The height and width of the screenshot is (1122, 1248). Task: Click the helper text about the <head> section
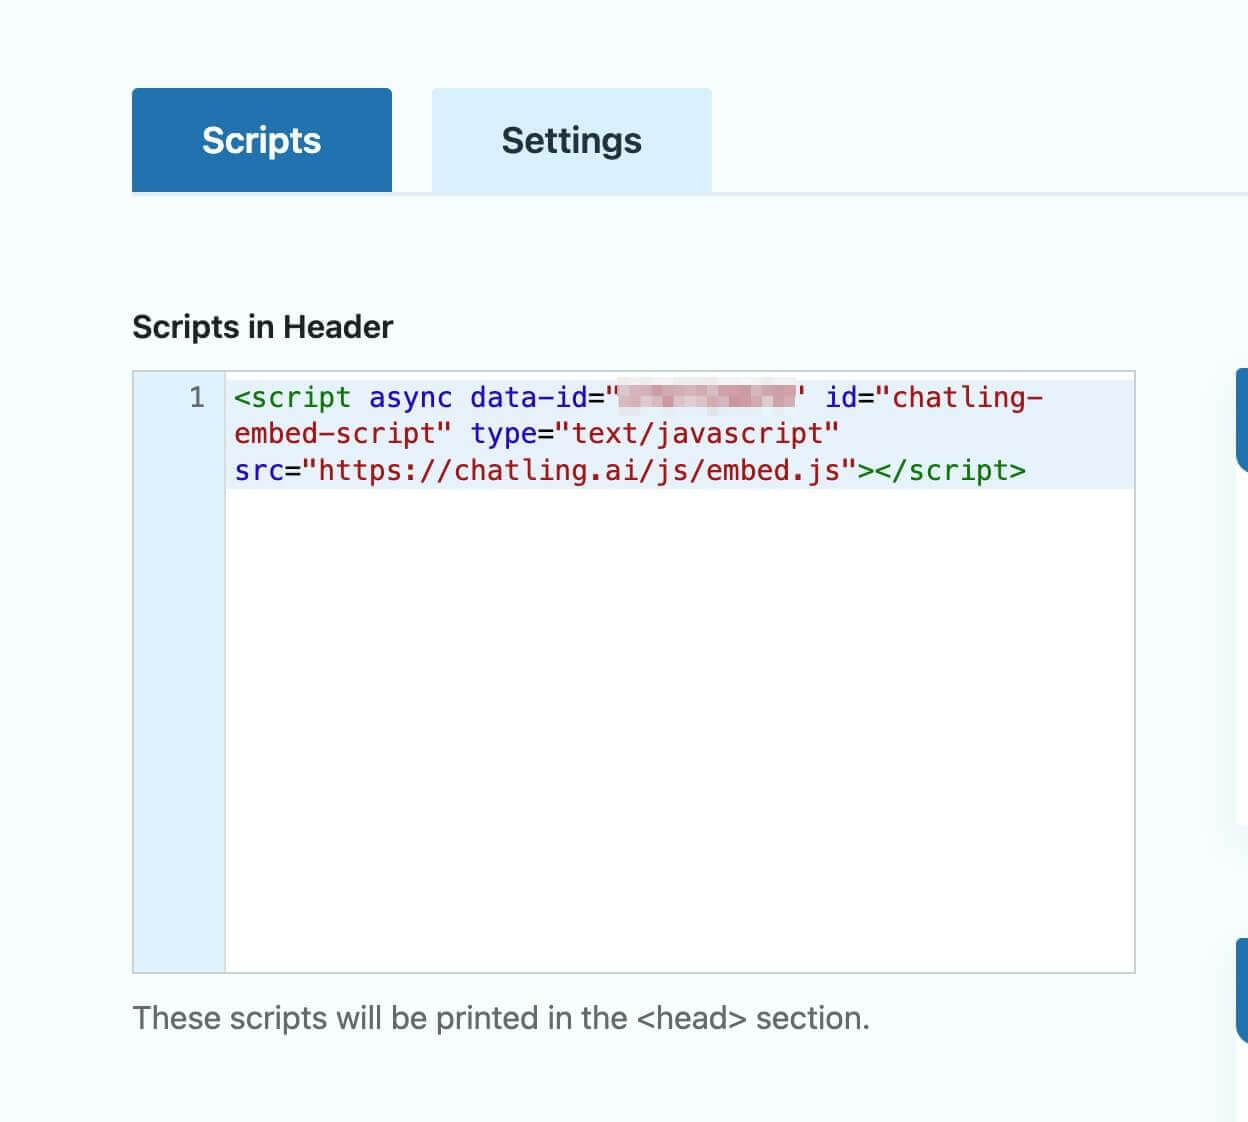pyautogui.click(x=502, y=1017)
